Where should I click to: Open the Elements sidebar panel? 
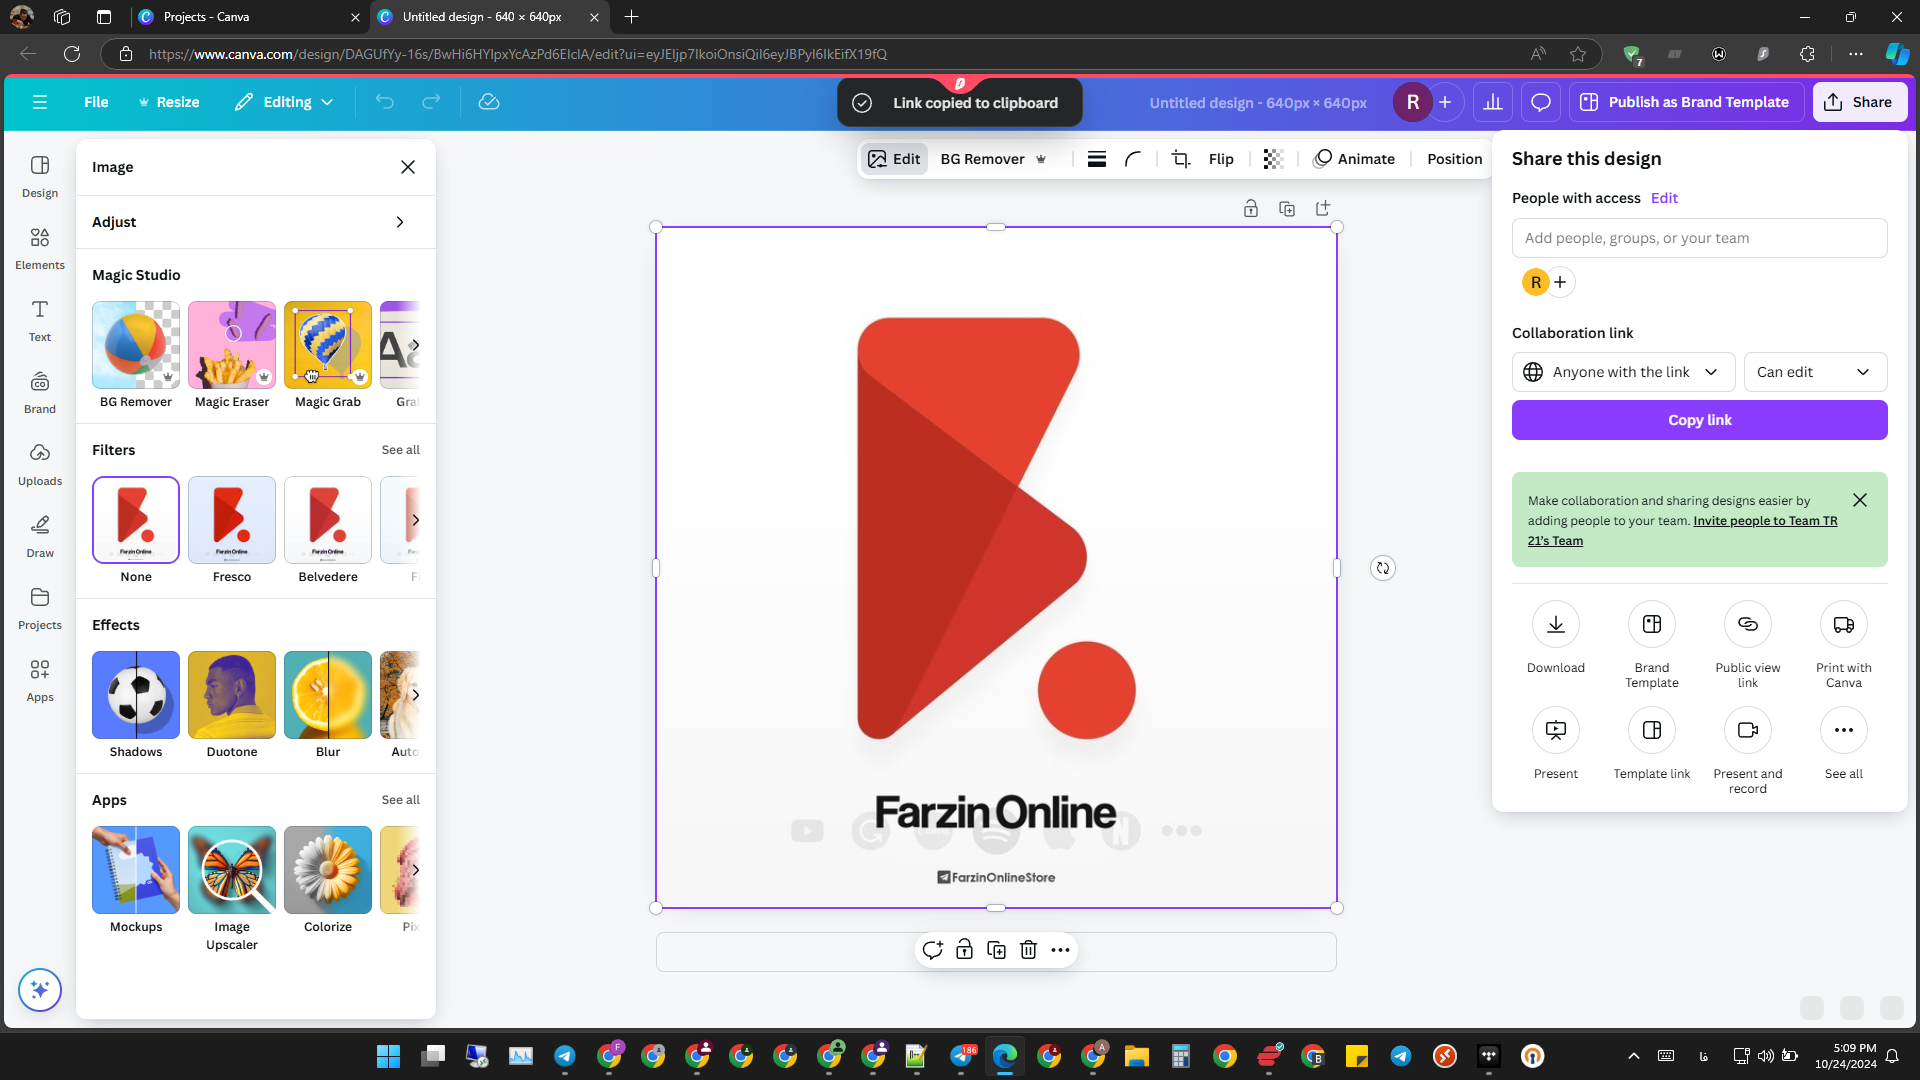(40, 248)
